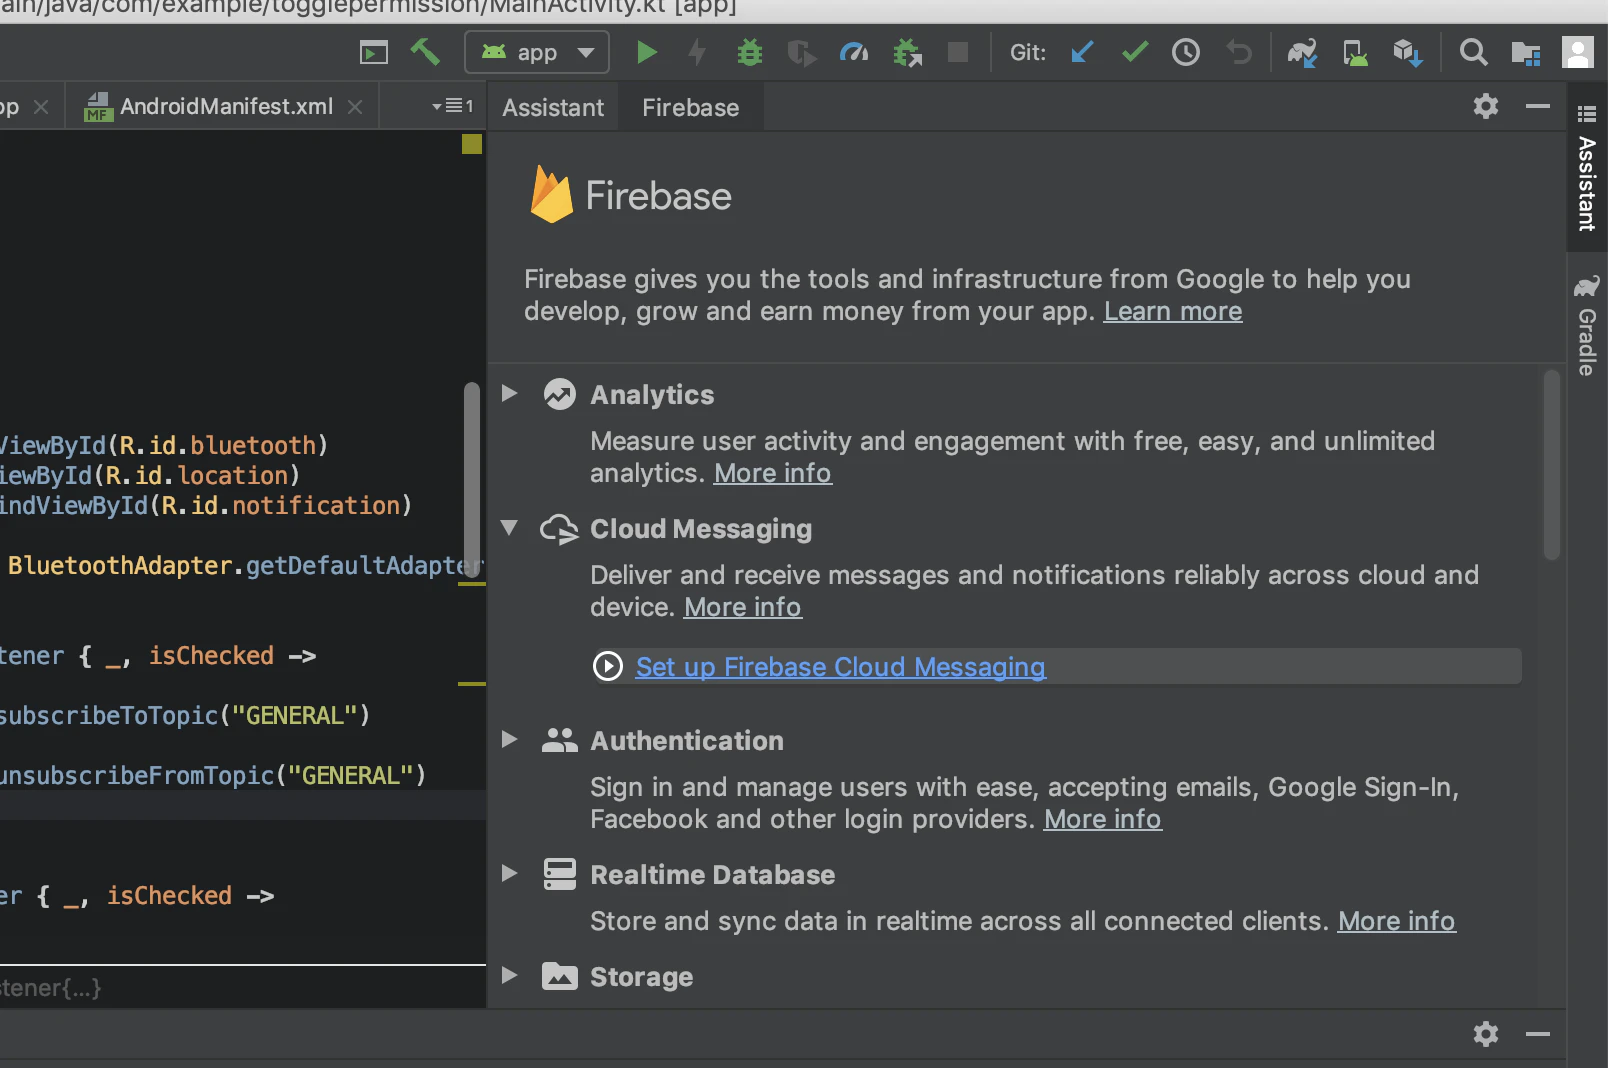Run the app with green play button
This screenshot has width=1608, height=1068.
647,52
